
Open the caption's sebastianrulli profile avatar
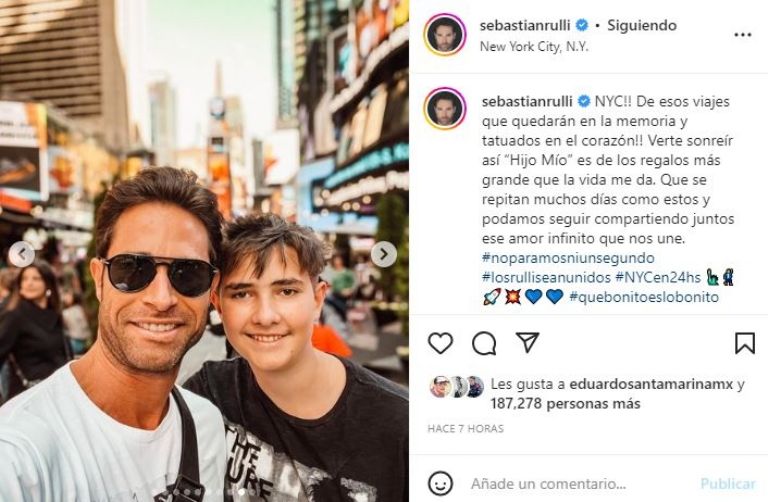(x=445, y=108)
